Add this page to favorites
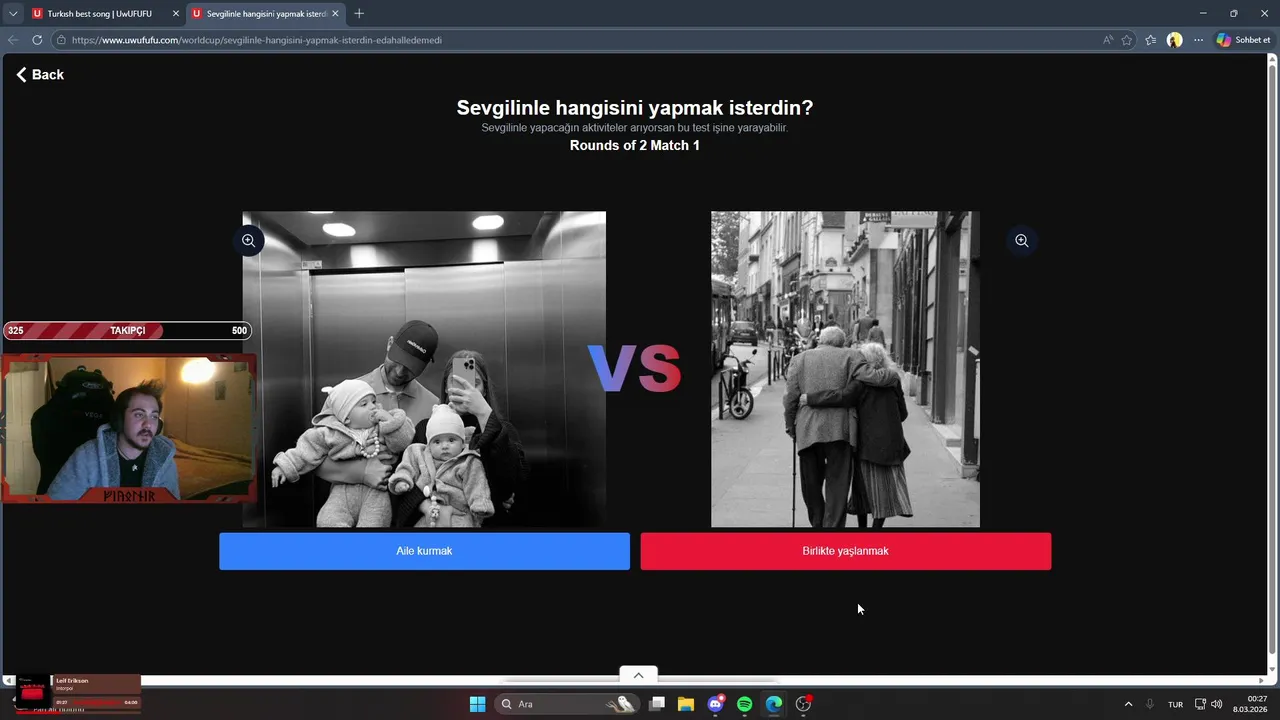Image resolution: width=1280 pixels, height=720 pixels. (1127, 40)
